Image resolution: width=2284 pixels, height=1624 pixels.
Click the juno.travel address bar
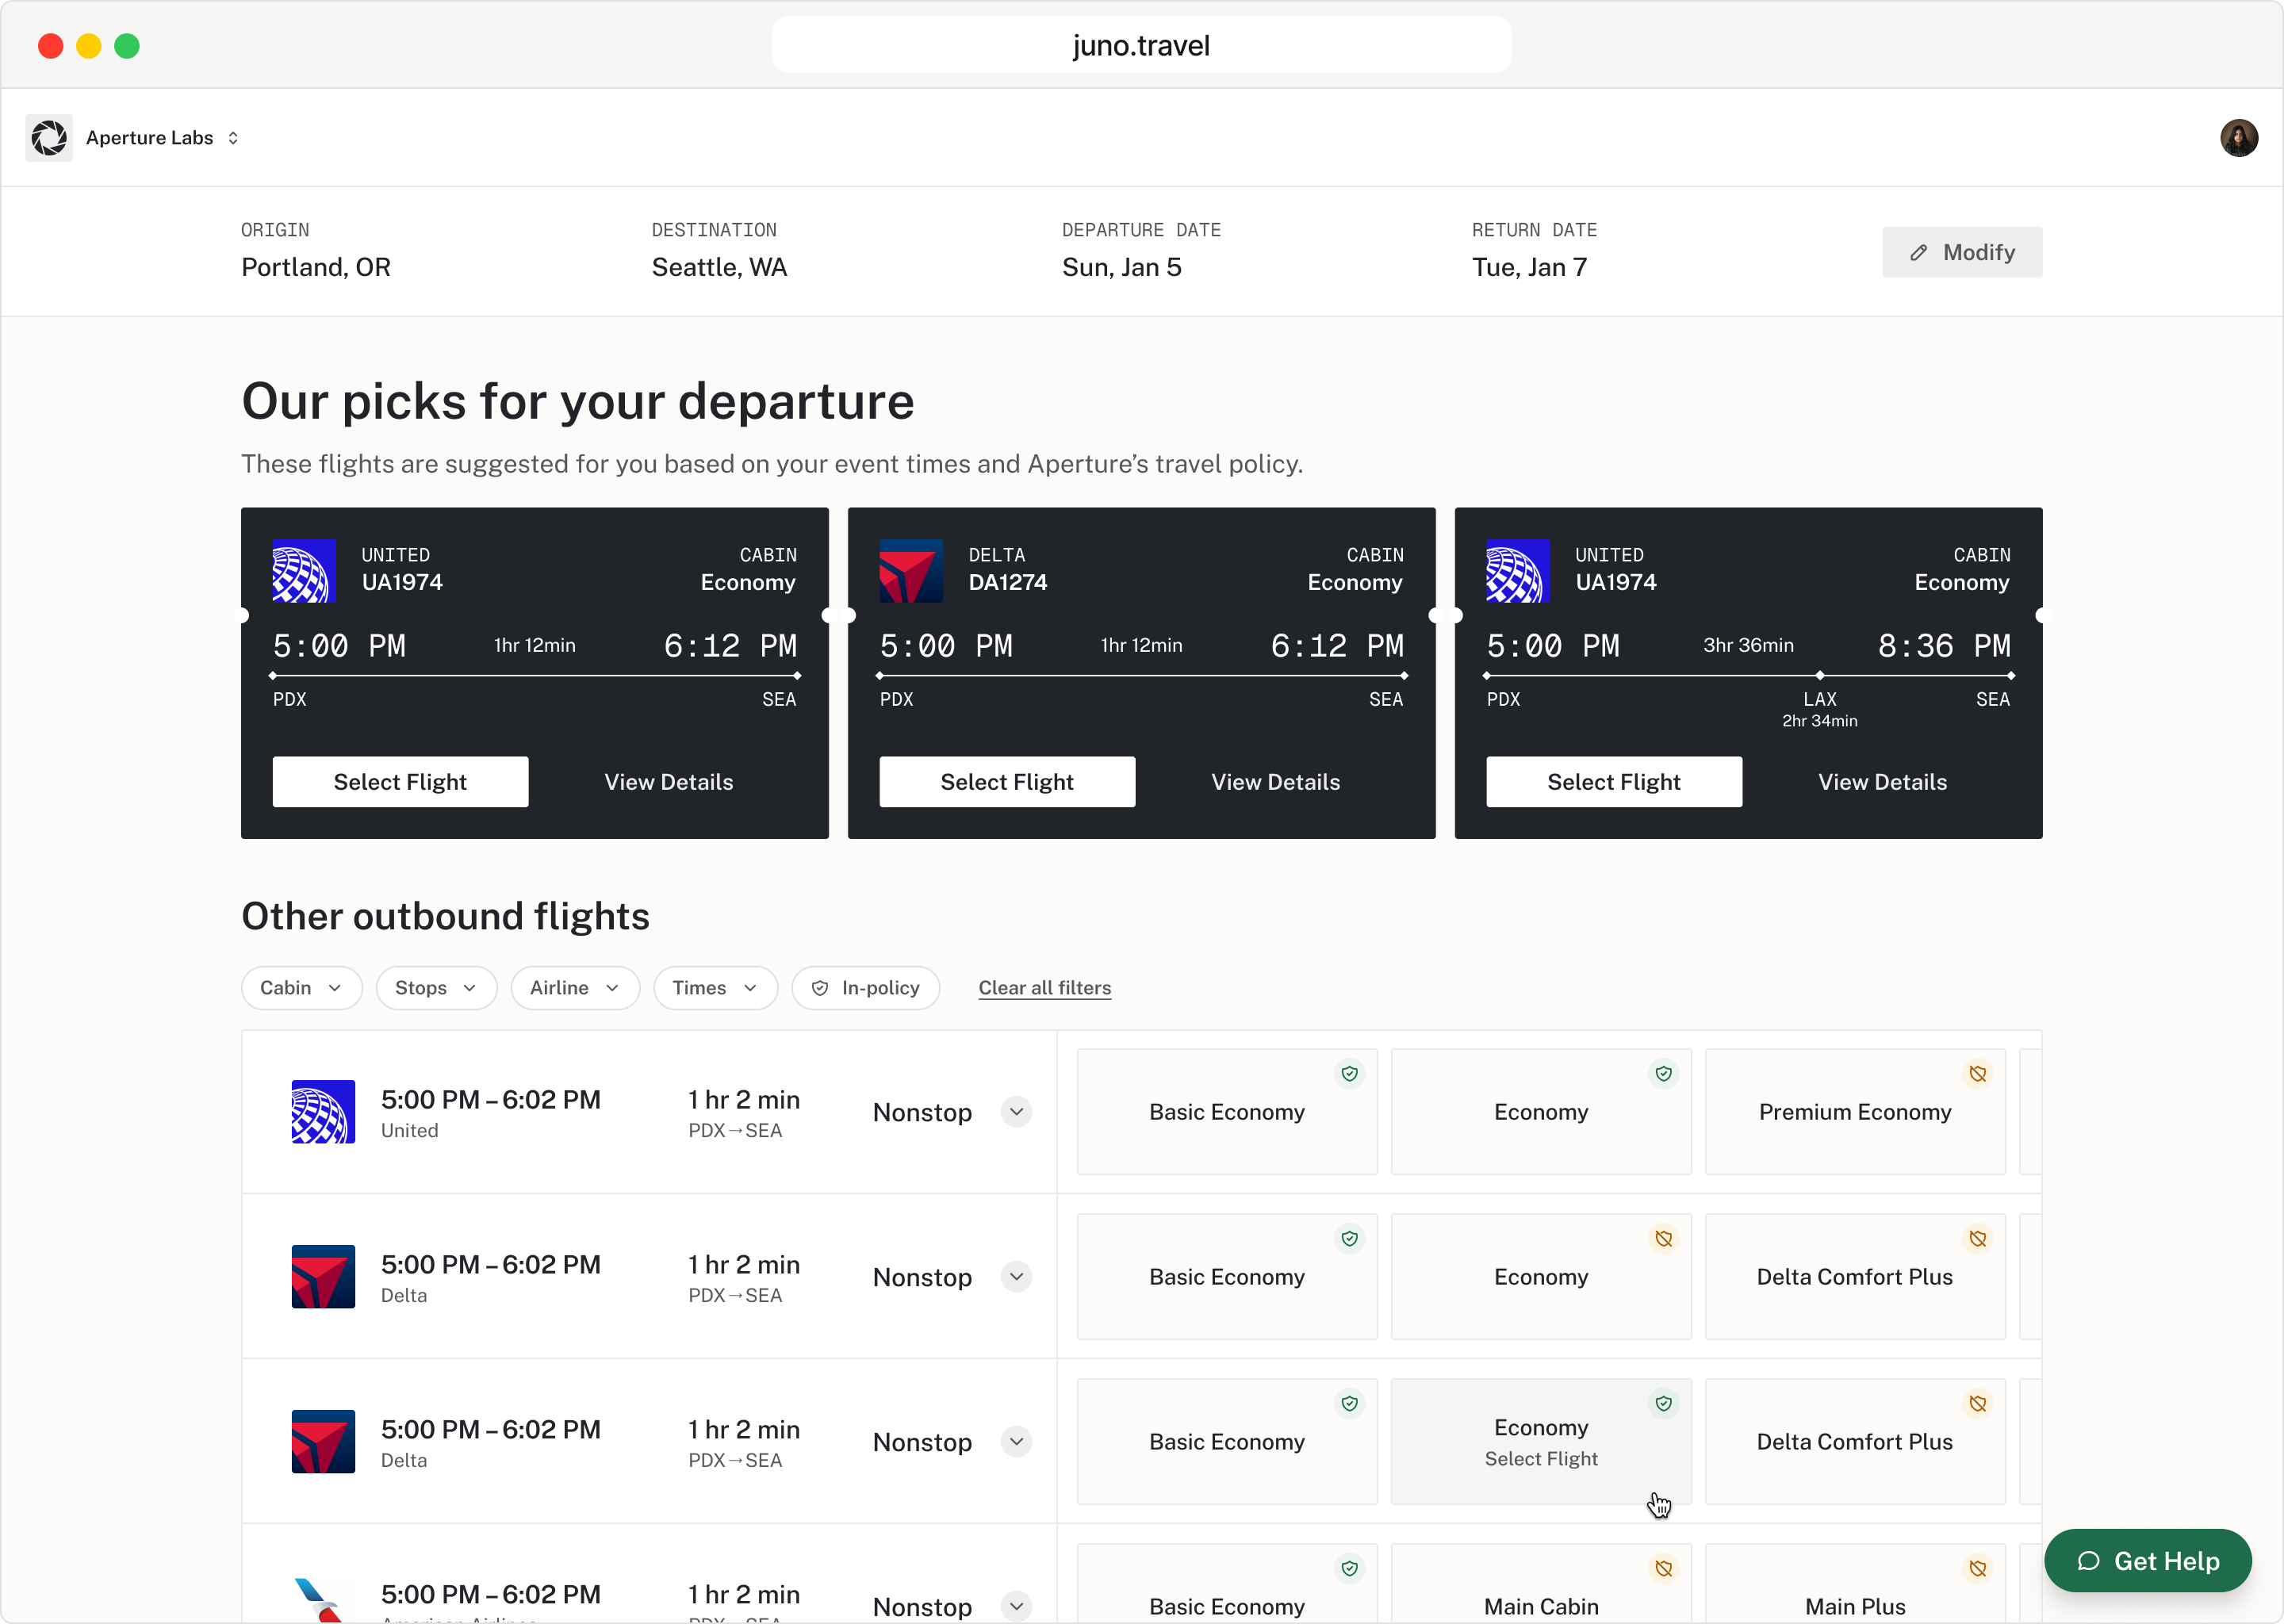point(1140,45)
